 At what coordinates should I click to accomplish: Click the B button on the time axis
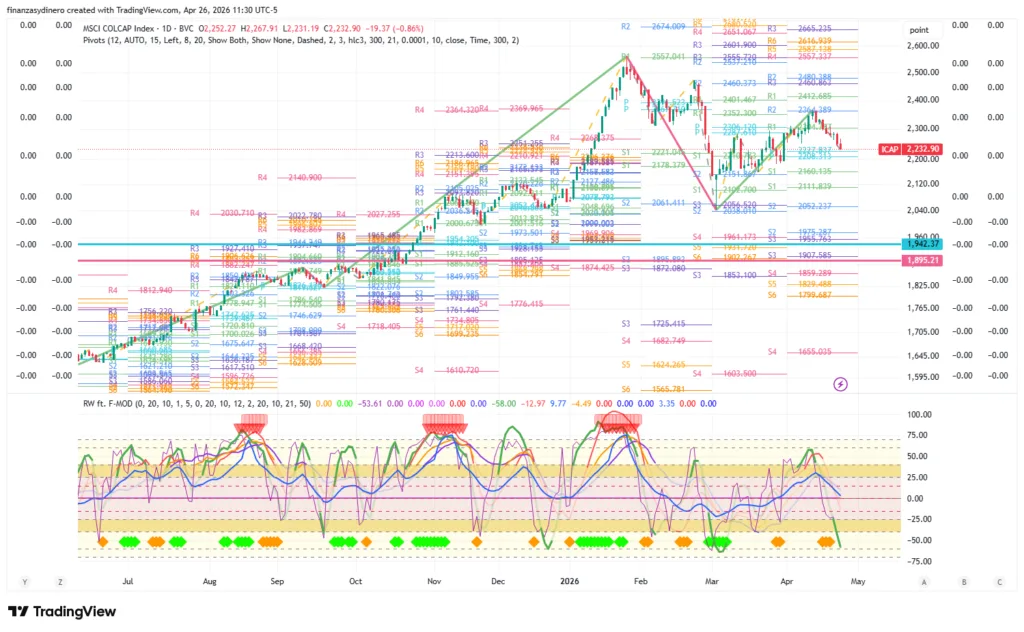pyautogui.click(x=963, y=581)
